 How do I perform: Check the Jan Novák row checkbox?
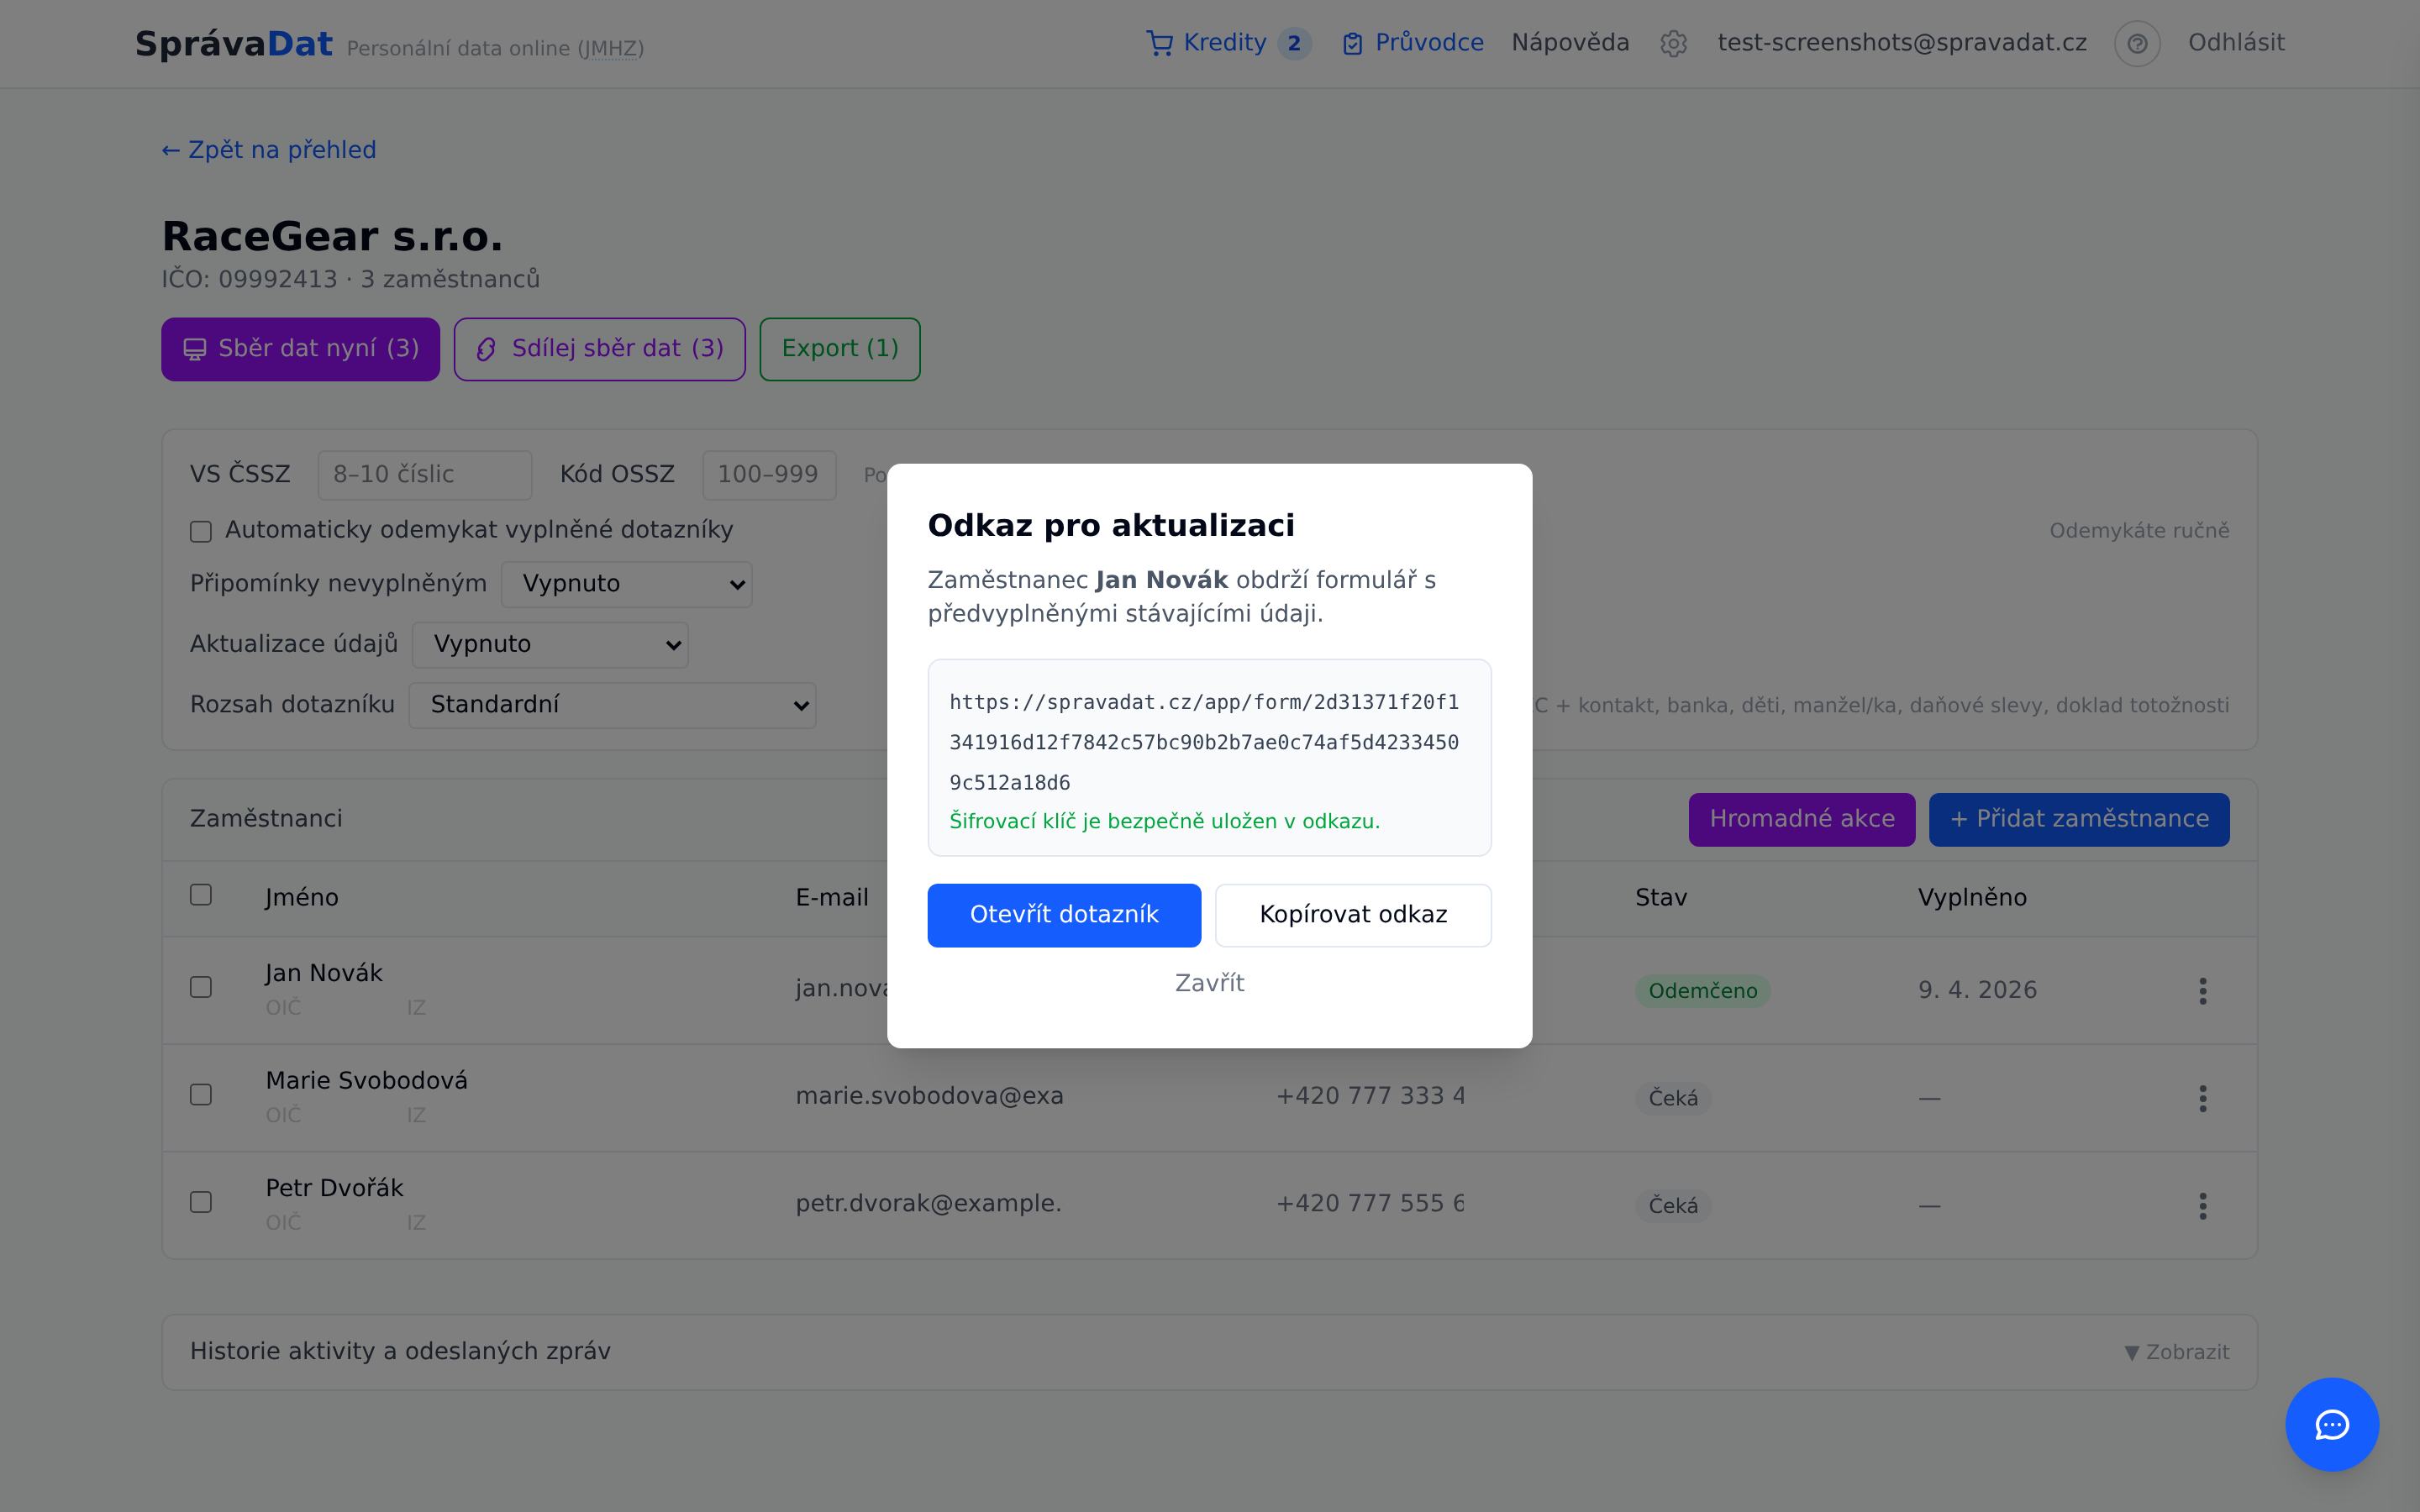(201, 987)
